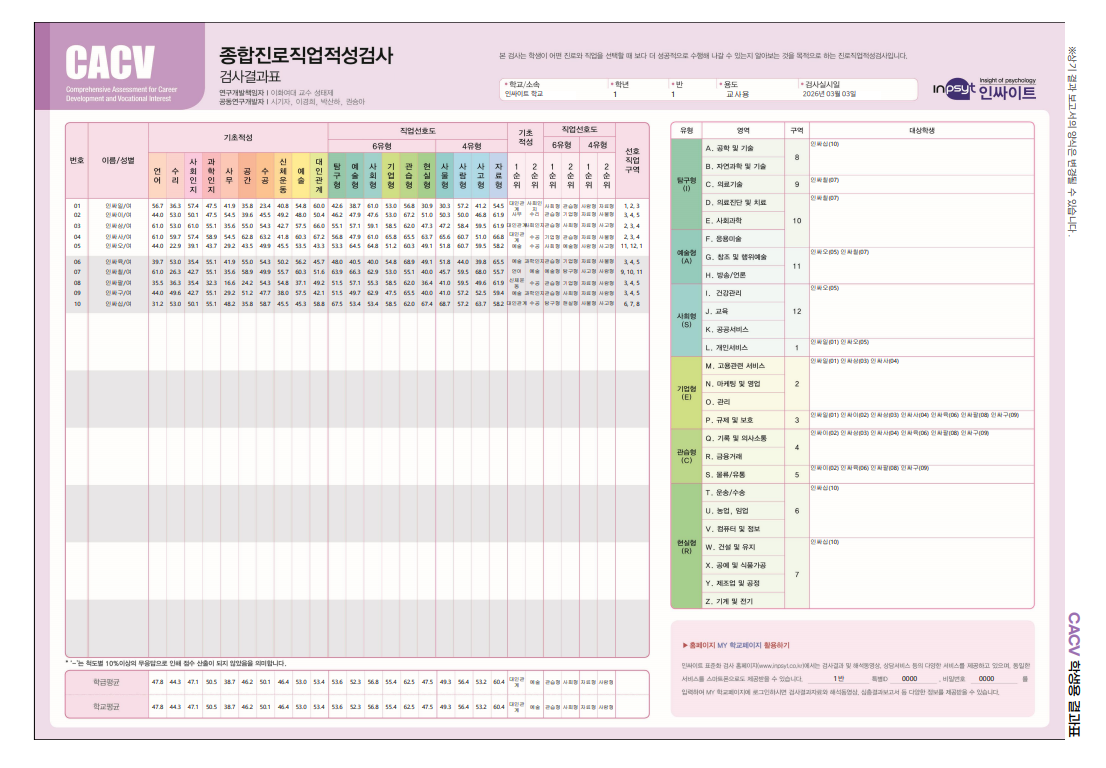Click the vertical CACV 학생용 결과표 label
This screenshot has height=768, width=1106.
coord(1074,674)
